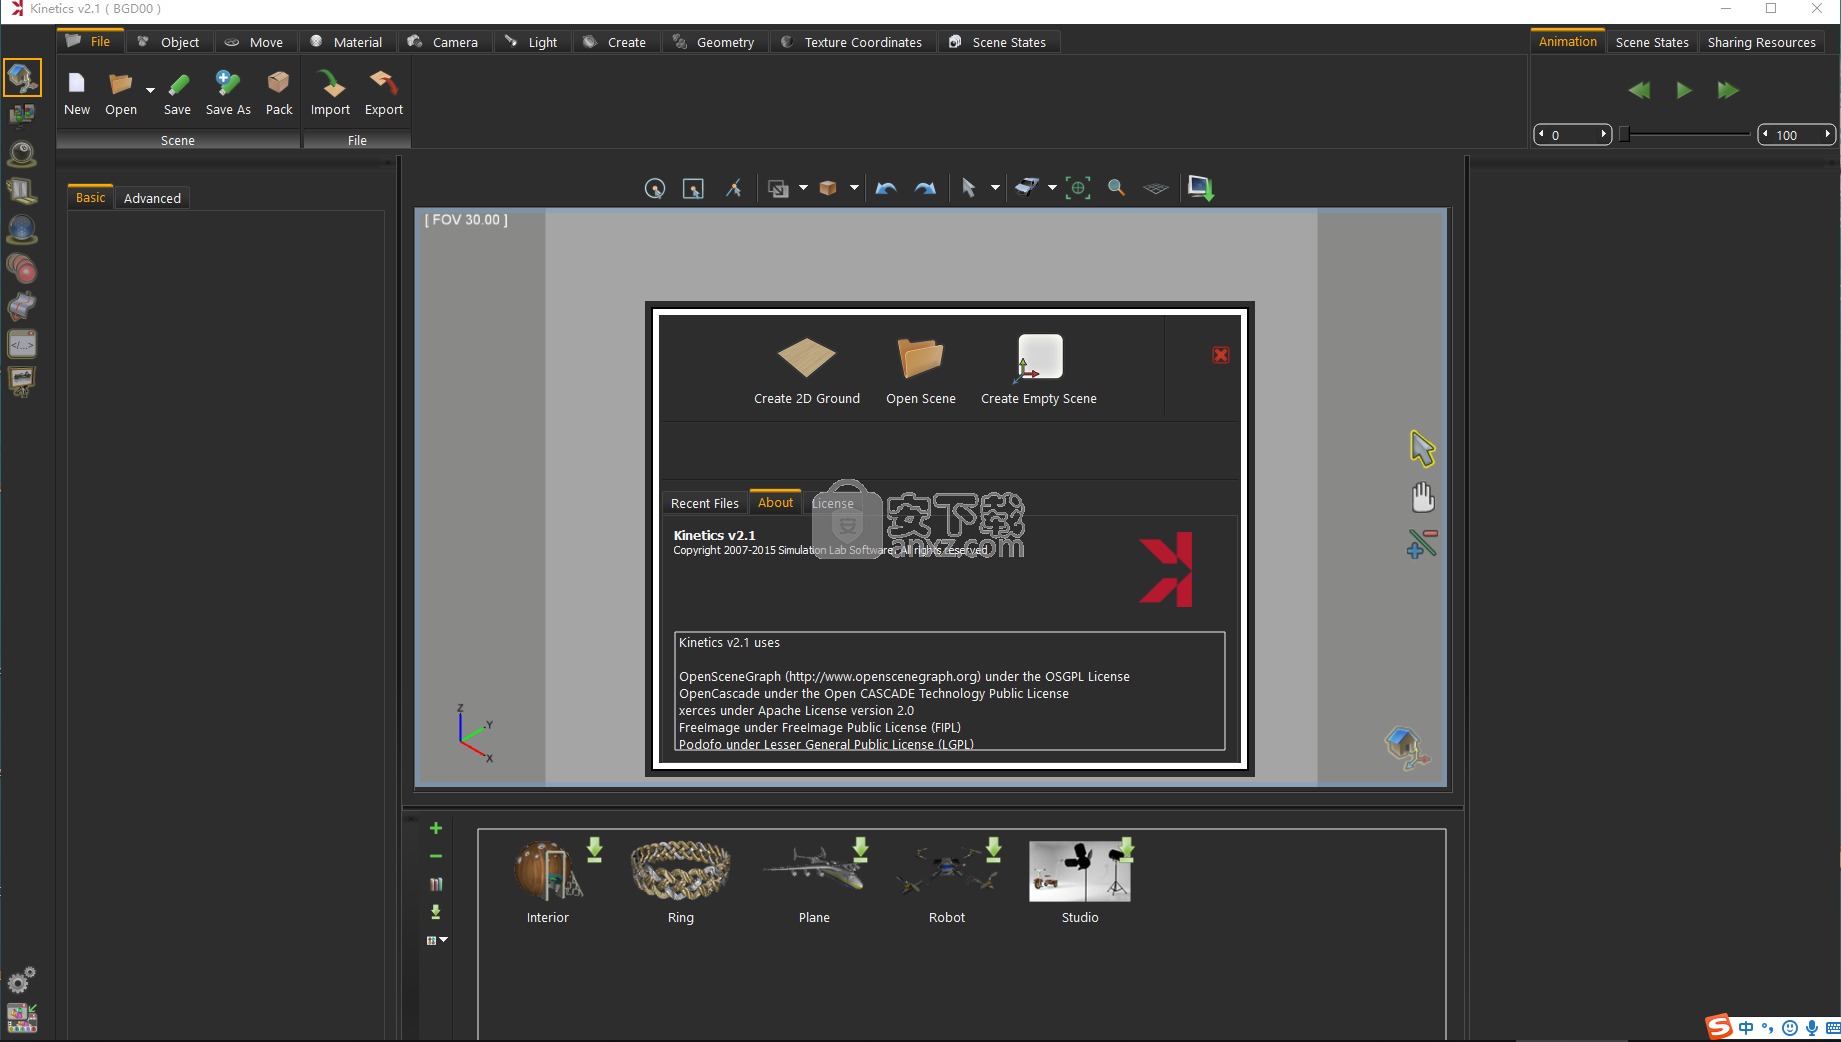
Task: Click Create 2D Ground button
Action: tap(807, 371)
